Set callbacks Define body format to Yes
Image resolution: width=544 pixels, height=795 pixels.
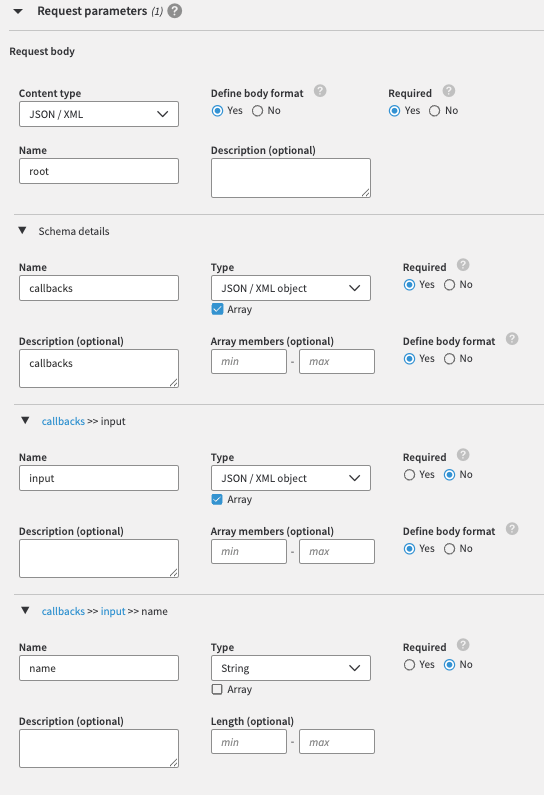(x=409, y=359)
